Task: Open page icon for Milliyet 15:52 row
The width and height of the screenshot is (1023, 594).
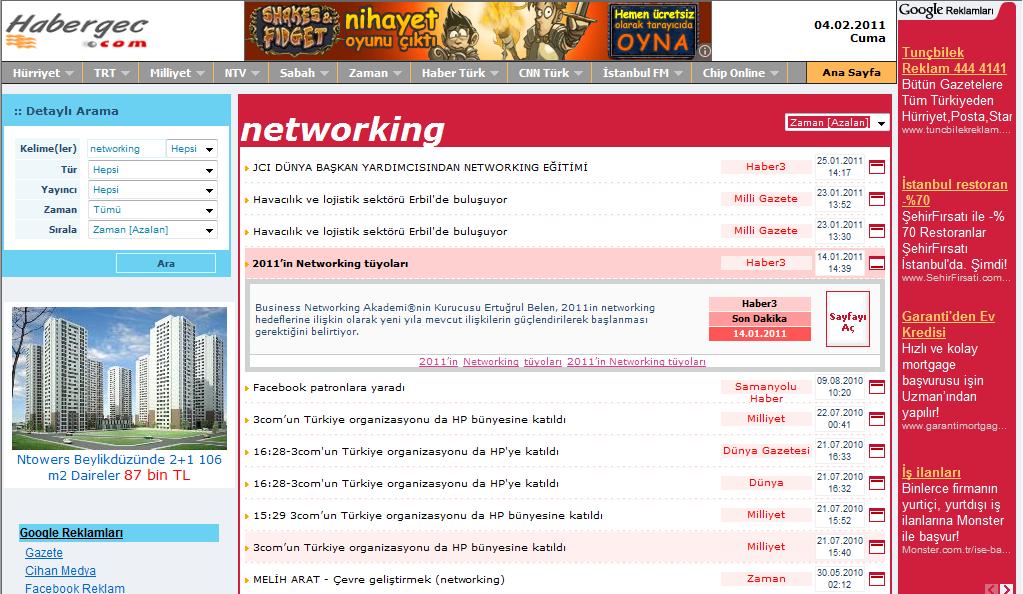Action: click(877, 515)
